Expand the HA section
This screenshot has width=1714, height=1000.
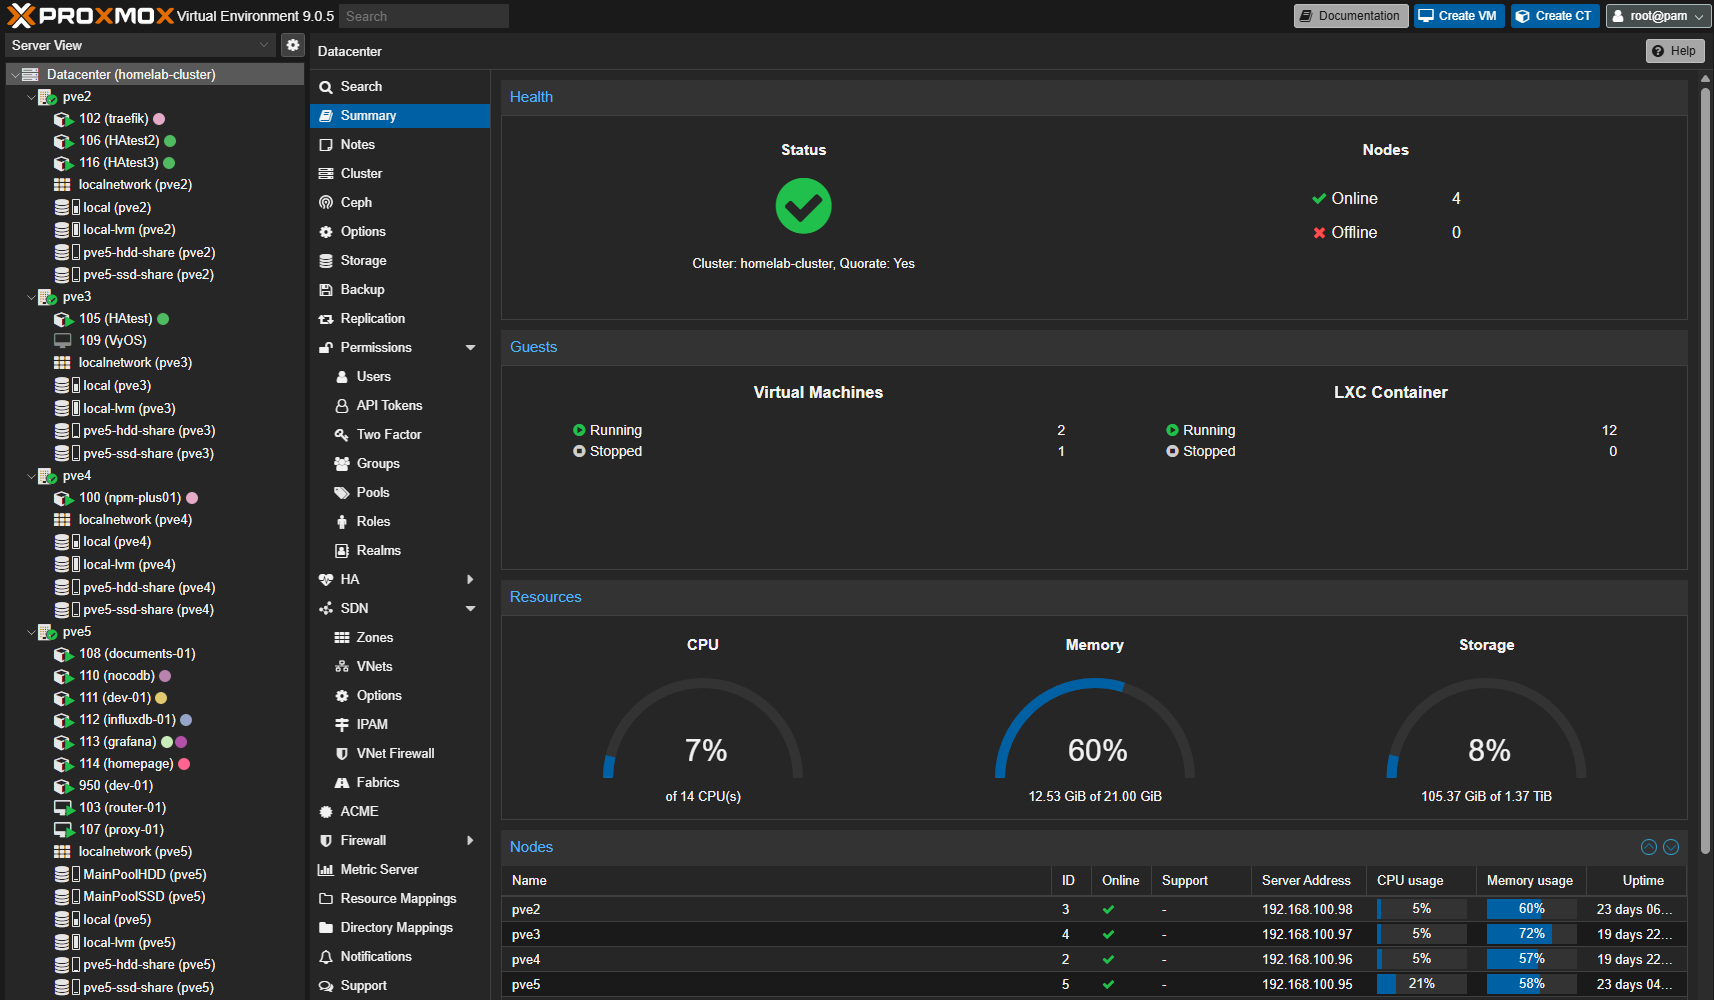click(470, 579)
